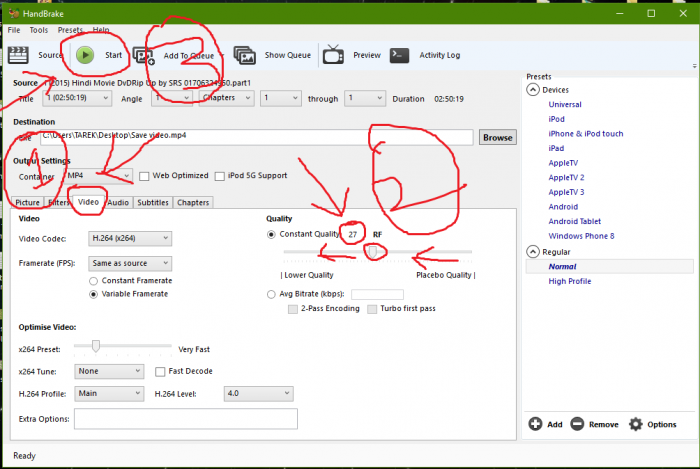Viewport: 700px width, 469px height.
Task: Open the end chapter dropdown after through
Action: click(x=364, y=98)
